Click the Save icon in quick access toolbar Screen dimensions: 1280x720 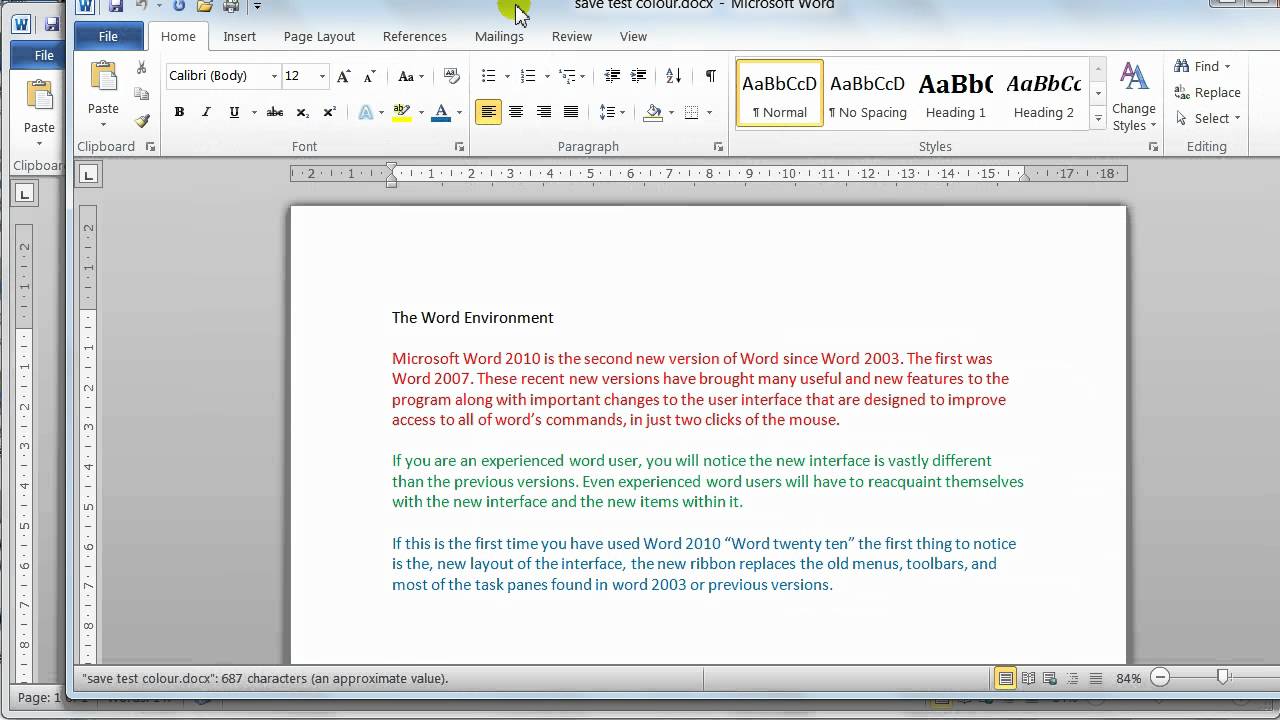[116, 6]
